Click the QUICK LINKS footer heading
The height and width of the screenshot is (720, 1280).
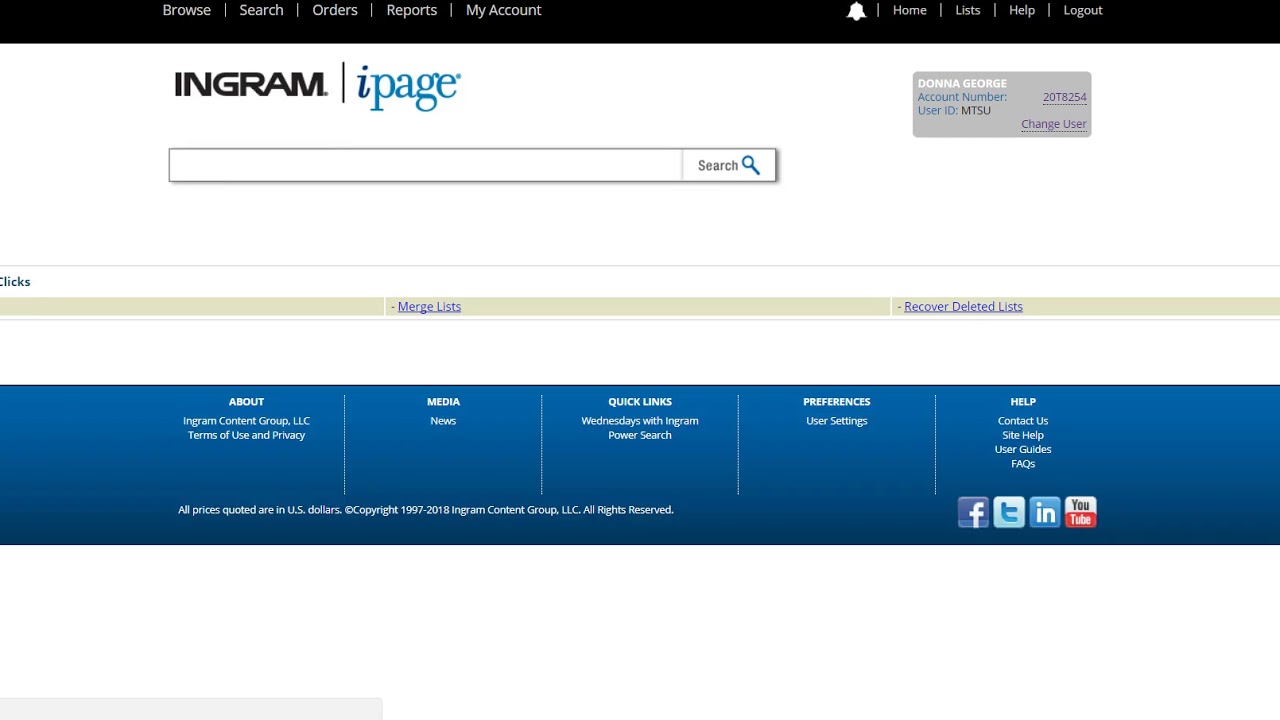640,402
